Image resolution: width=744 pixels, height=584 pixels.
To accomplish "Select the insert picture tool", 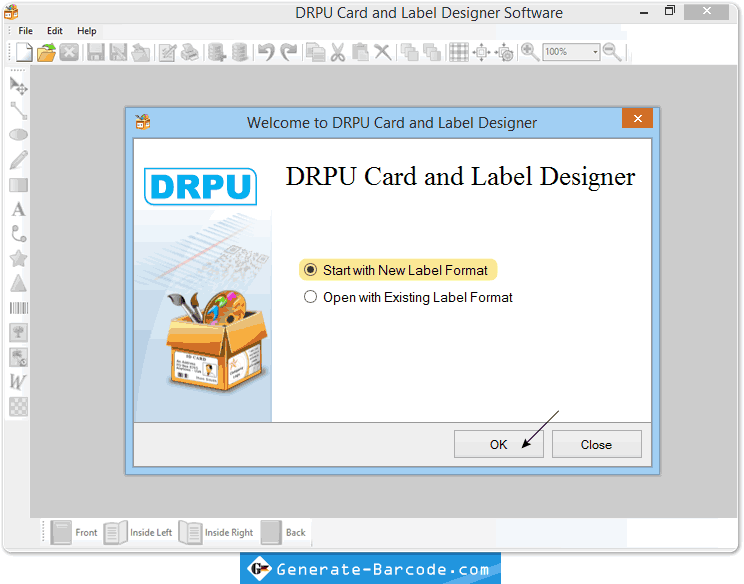I will tap(19, 333).
